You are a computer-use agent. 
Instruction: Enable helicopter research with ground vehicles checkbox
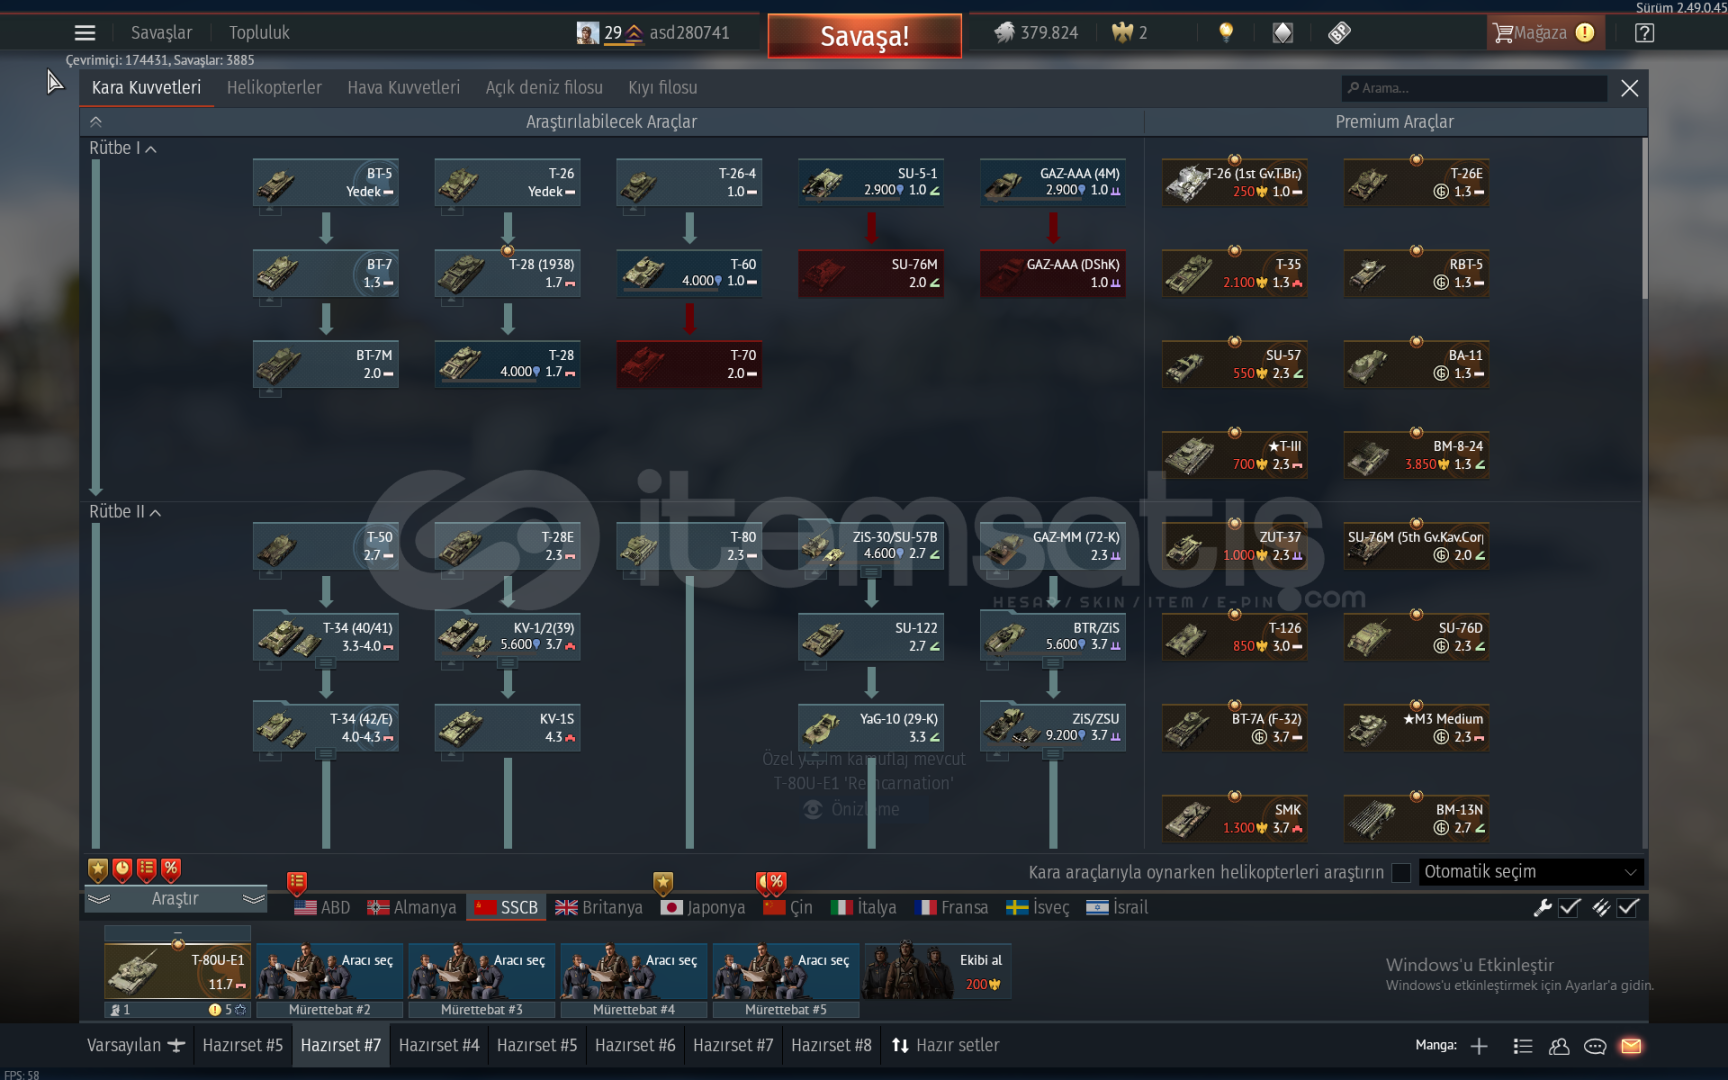1401,873
